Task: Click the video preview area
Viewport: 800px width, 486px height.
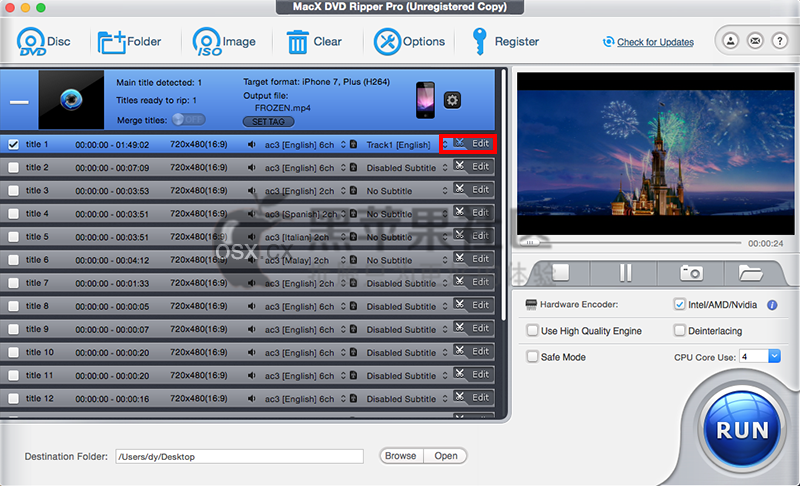Action: coord(656,153)
